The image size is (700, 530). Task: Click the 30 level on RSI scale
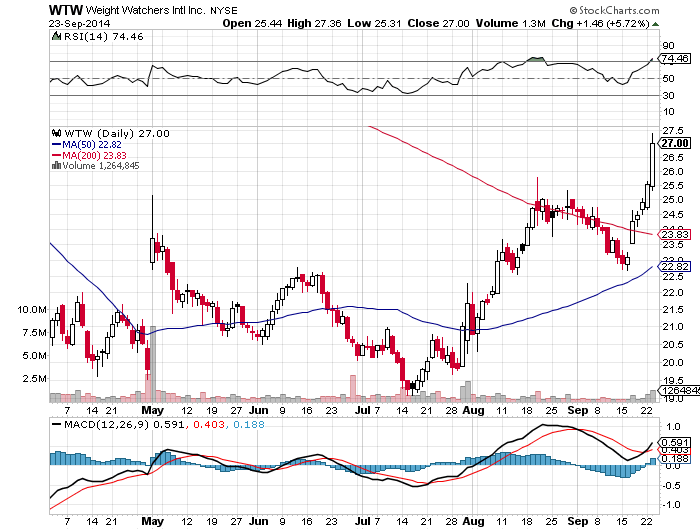(668, 95)
